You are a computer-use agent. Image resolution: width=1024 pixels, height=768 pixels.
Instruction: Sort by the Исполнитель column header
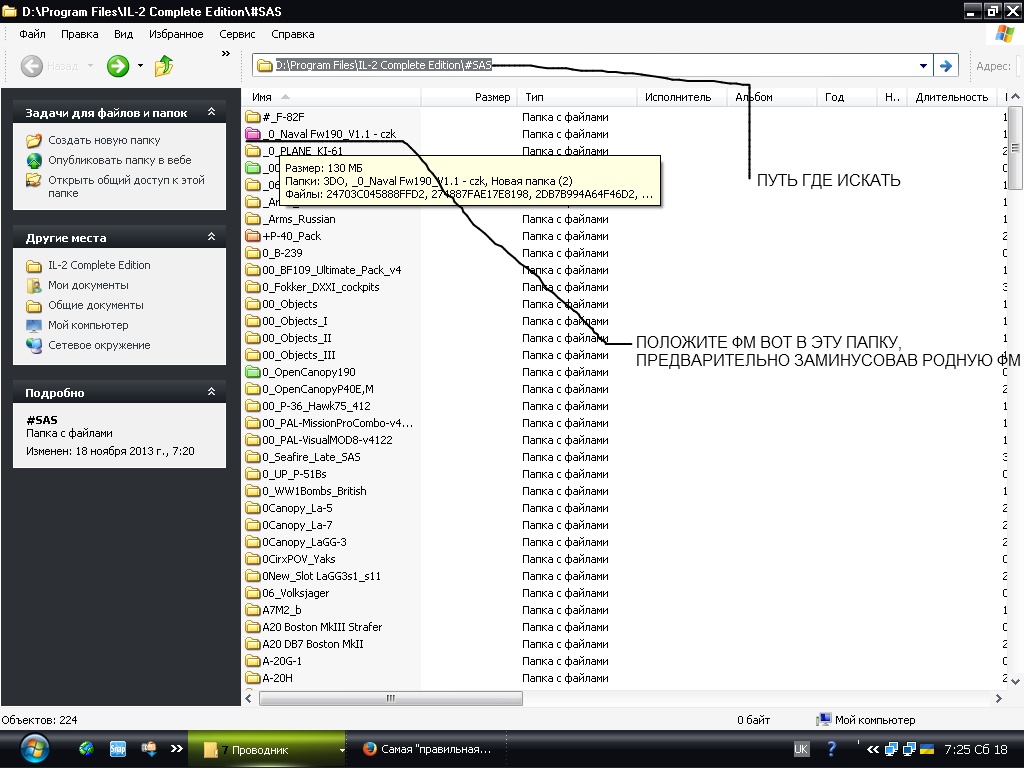682,97
